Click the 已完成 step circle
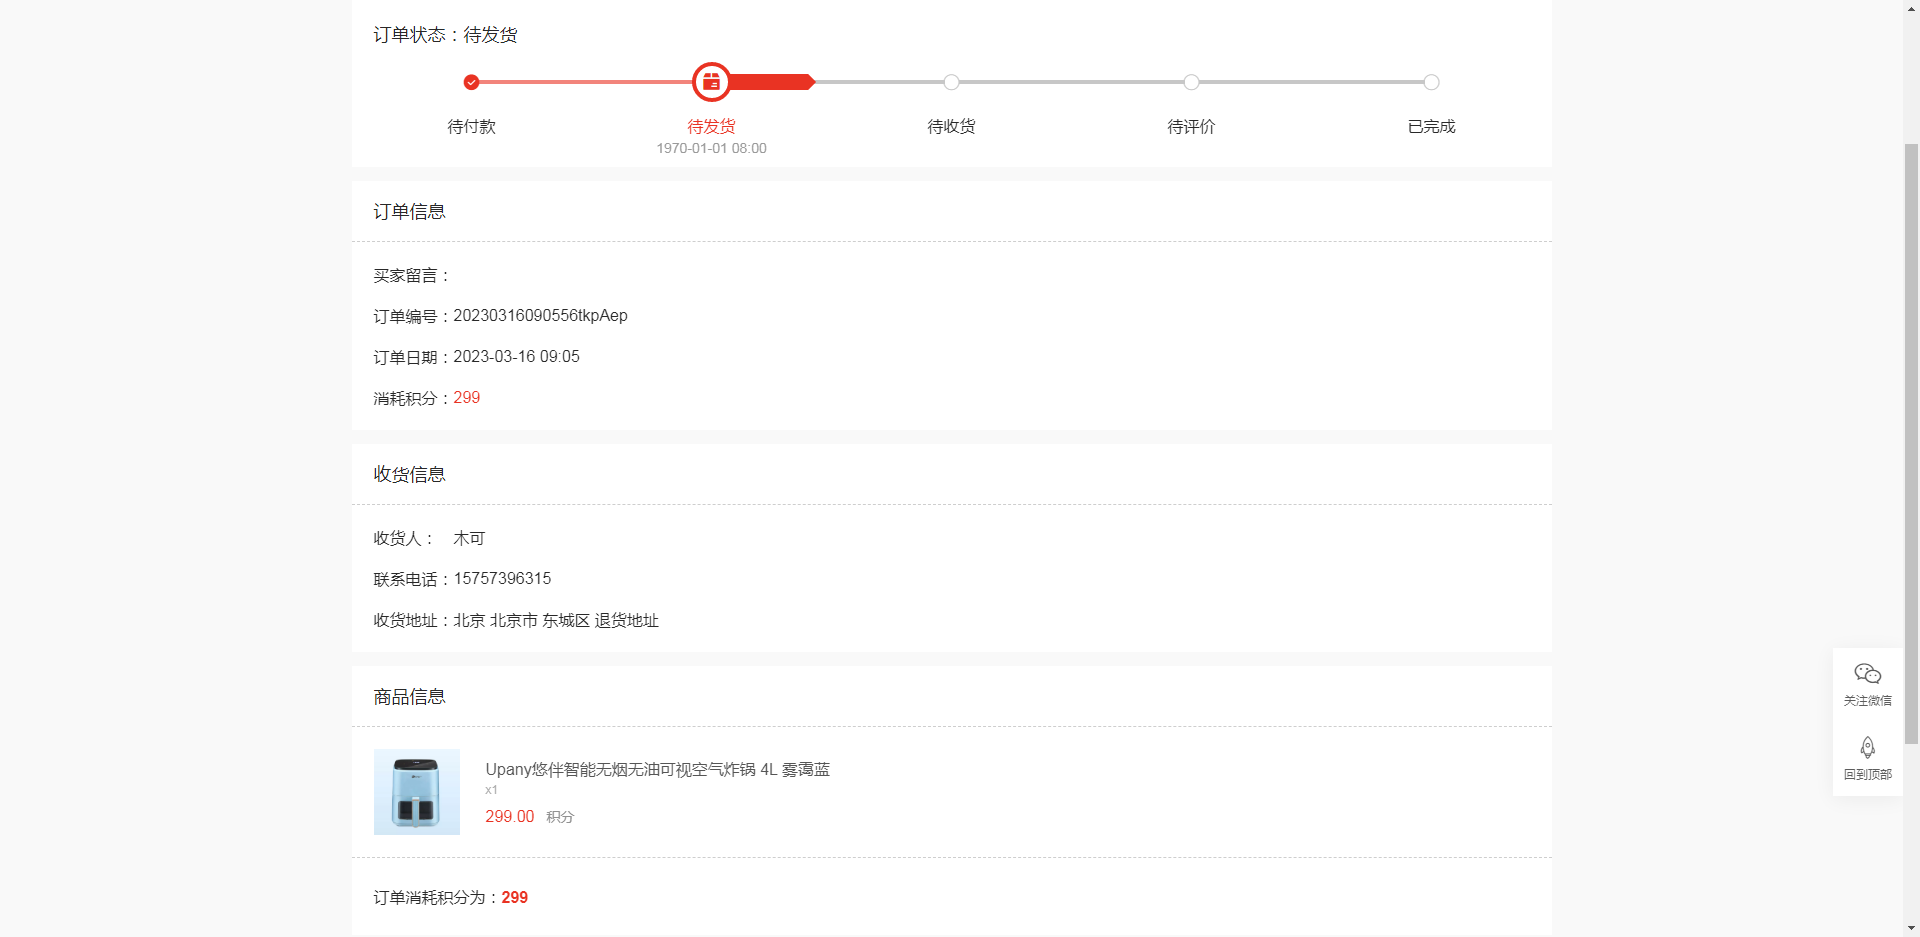This screenshot has width=1920, height=937. (1431, 82)
